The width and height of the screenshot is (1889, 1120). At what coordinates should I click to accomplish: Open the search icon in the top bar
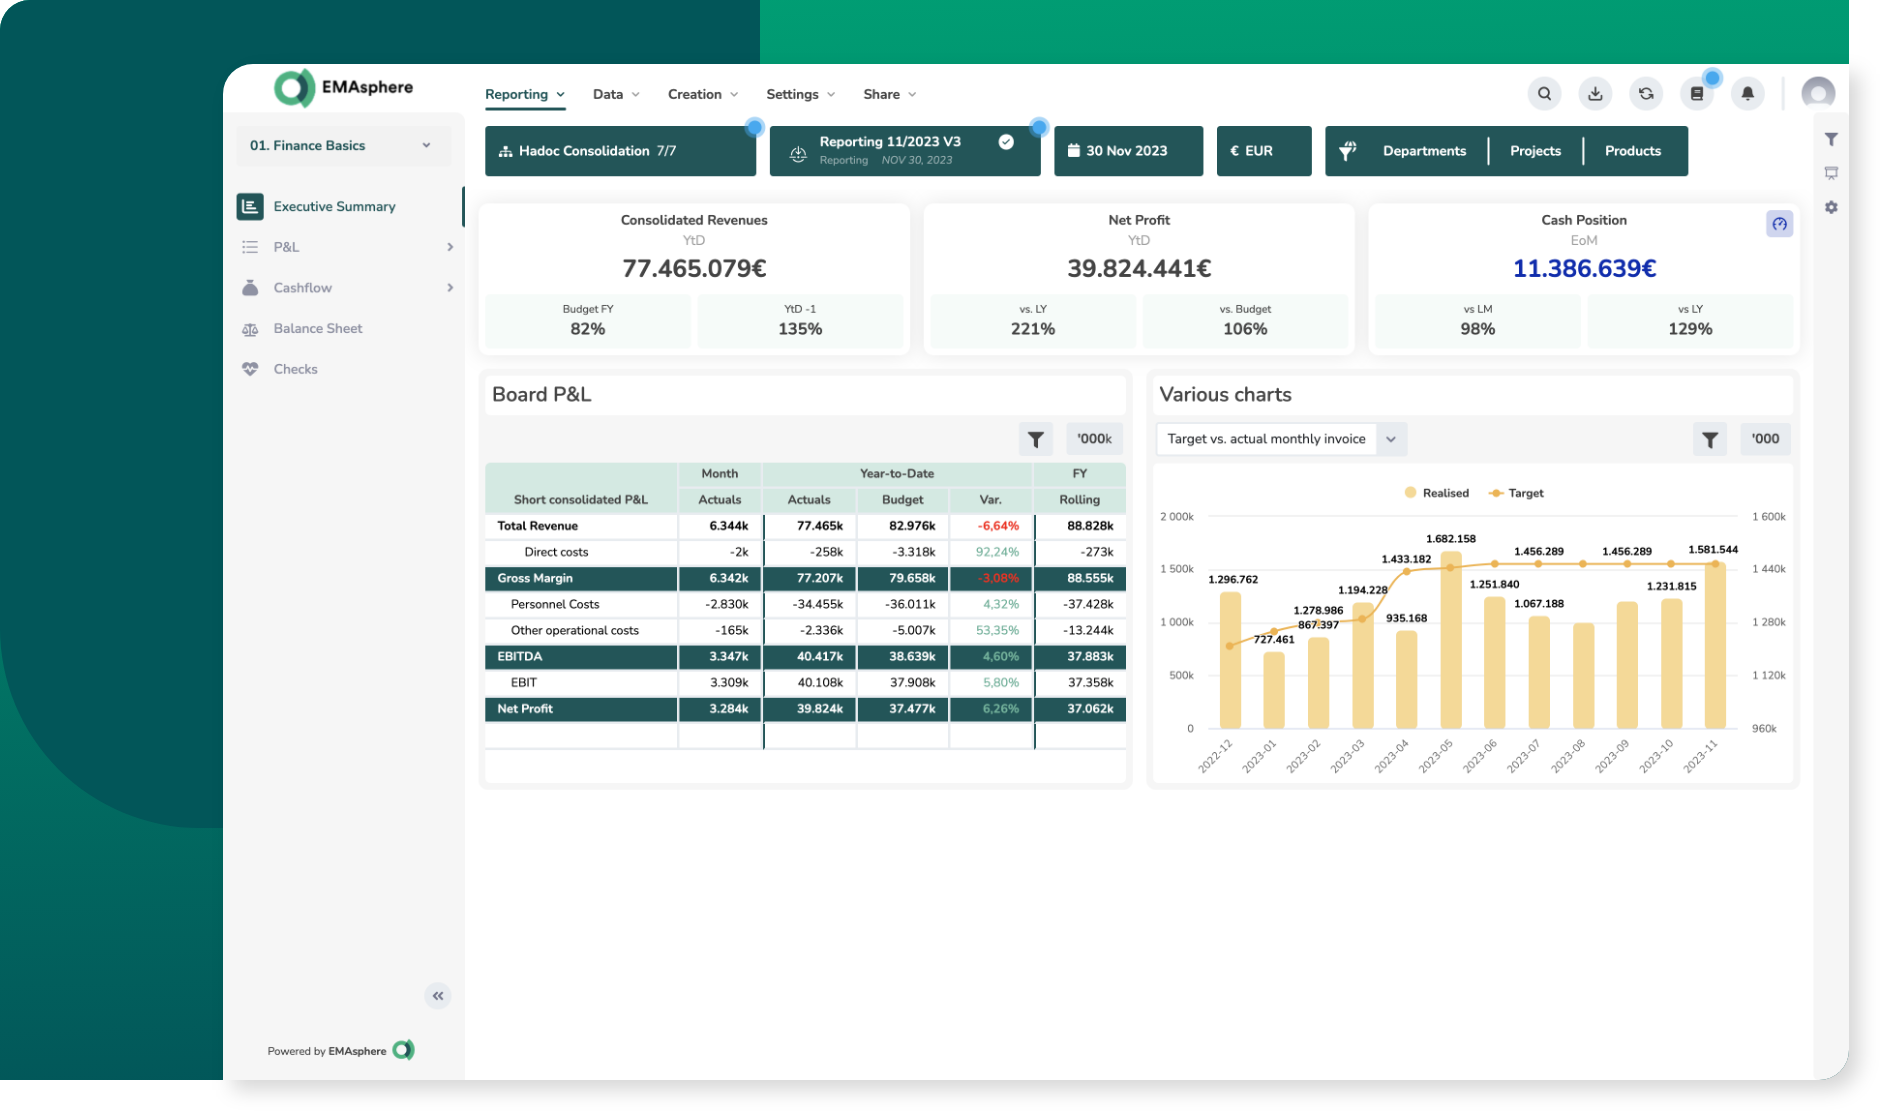tap(1544, 93)
